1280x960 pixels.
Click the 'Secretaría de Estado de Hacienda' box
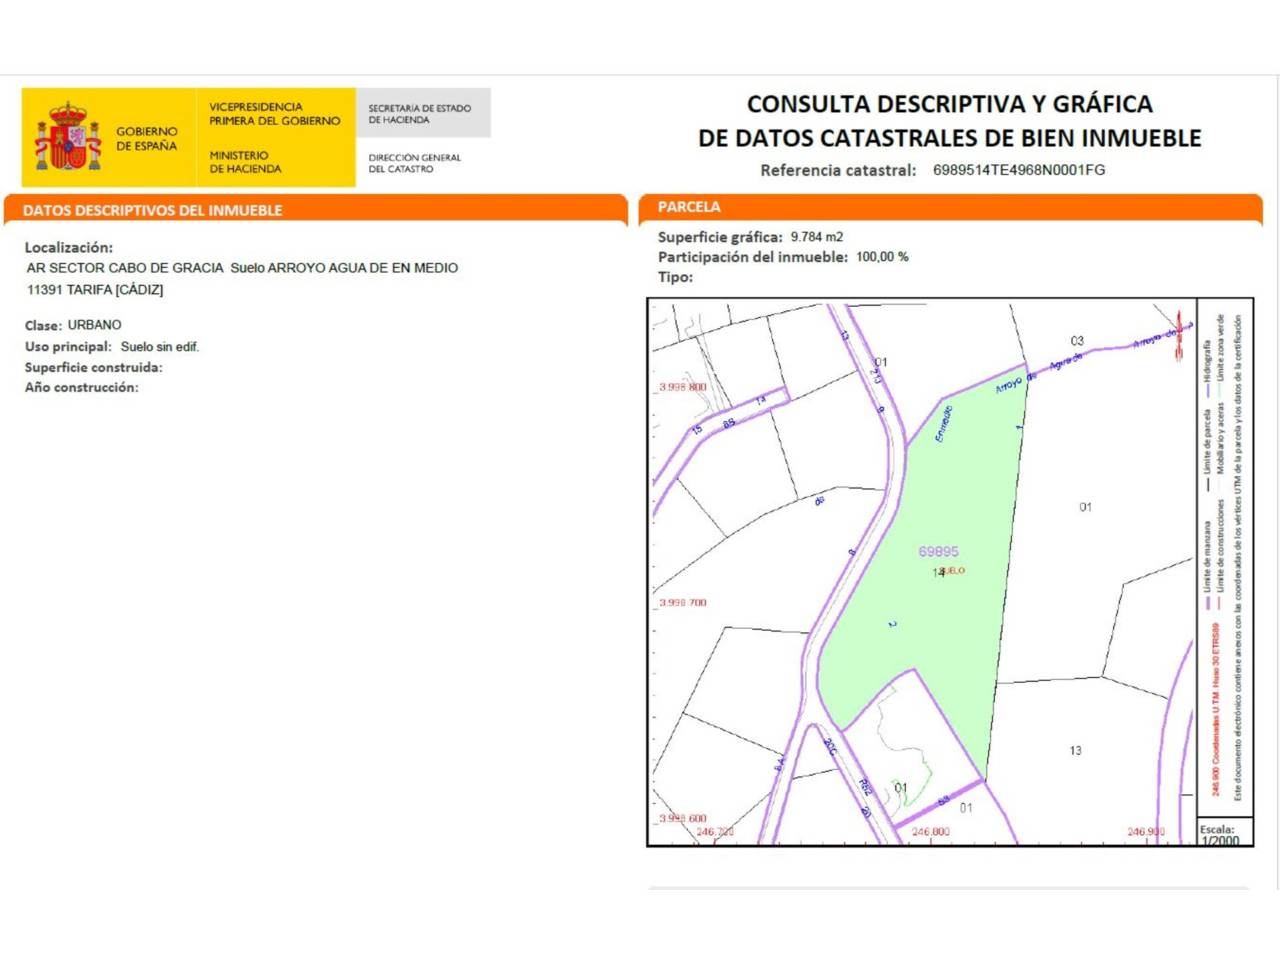[x=422, y=113]
